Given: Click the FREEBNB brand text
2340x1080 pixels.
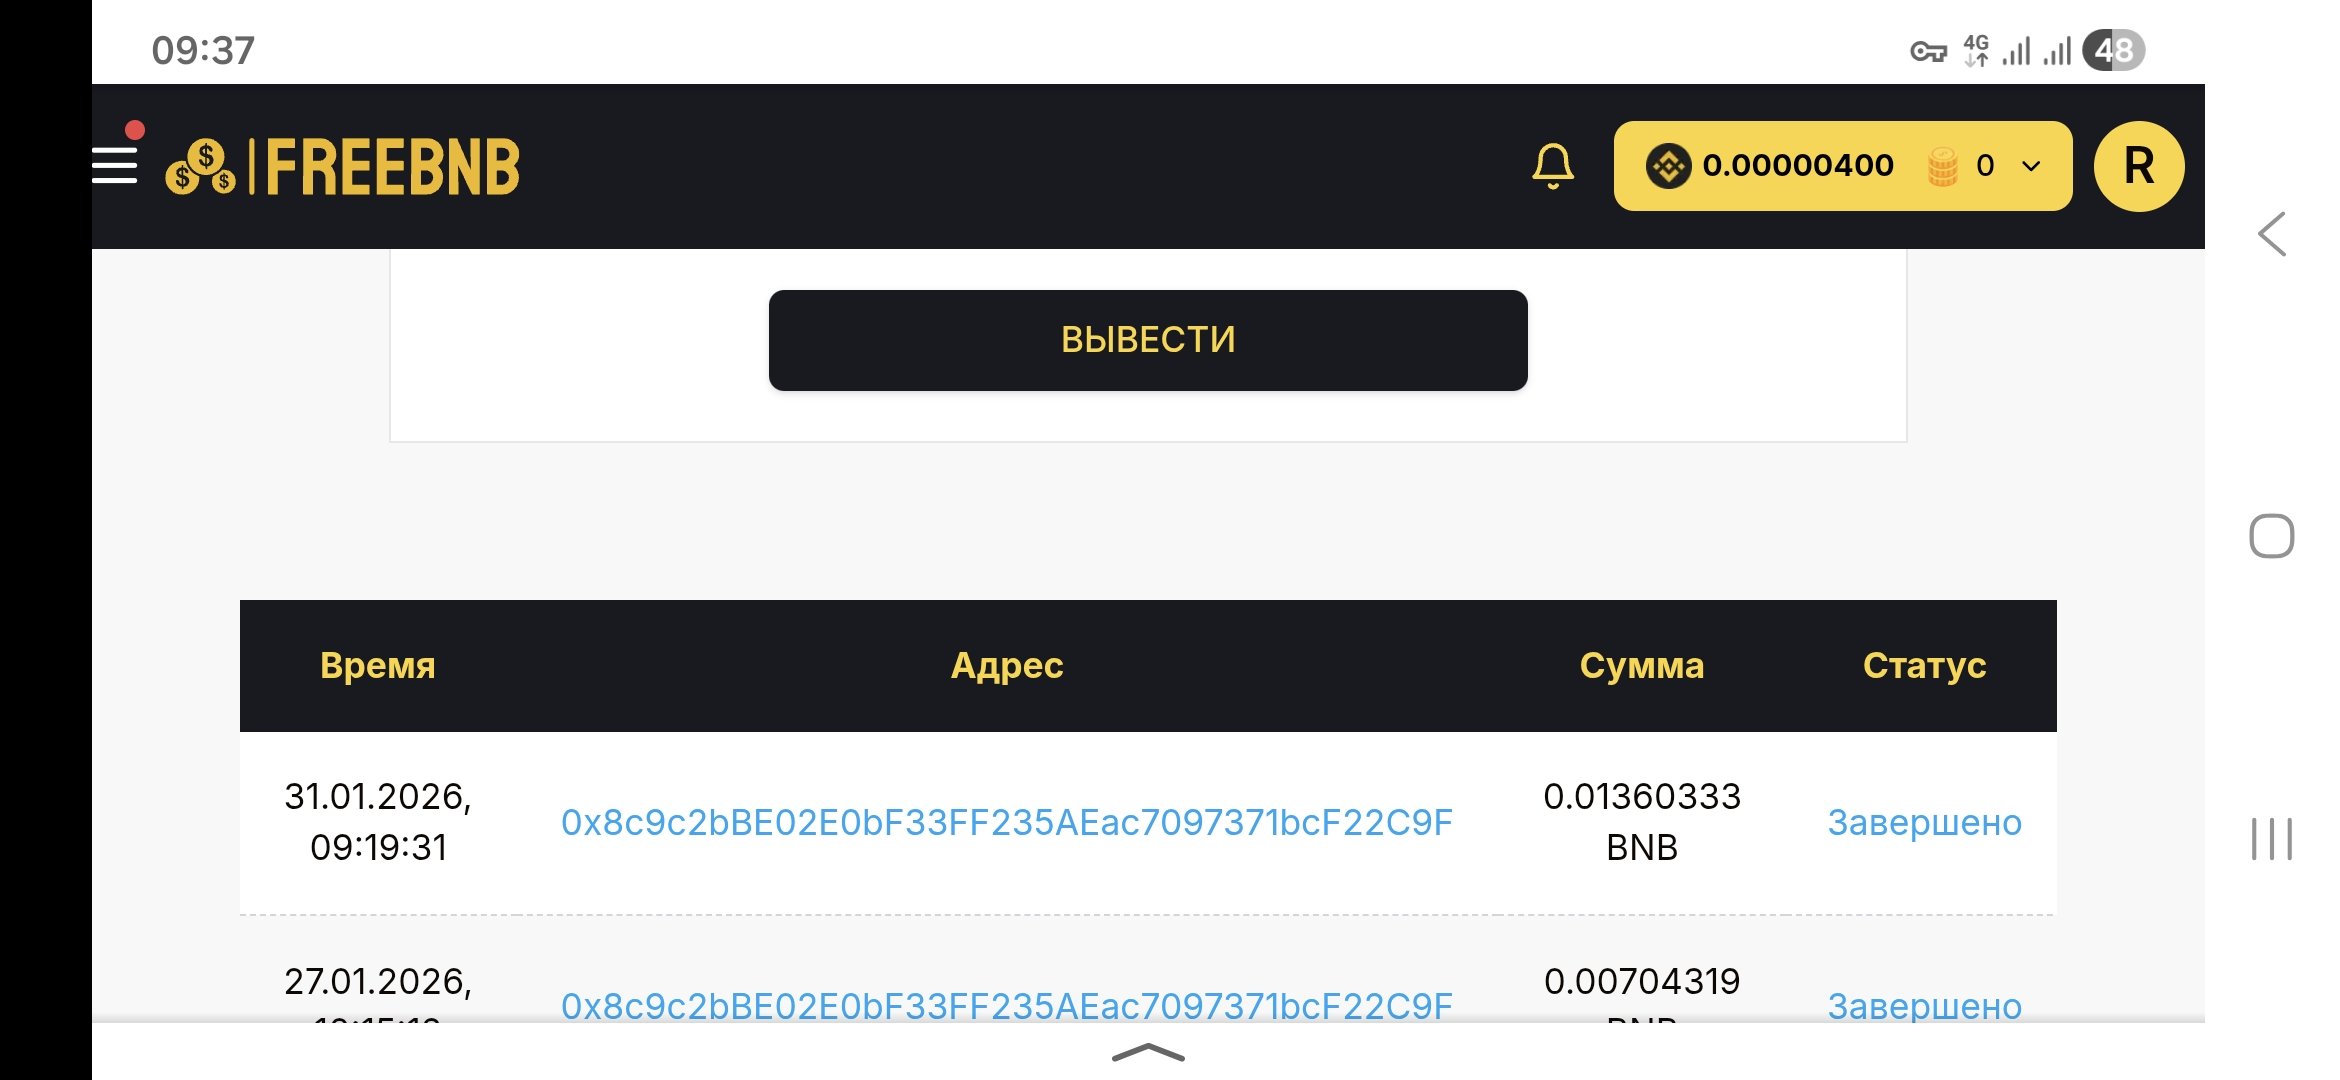Looking at the screenshot, I should click(393, 167).
